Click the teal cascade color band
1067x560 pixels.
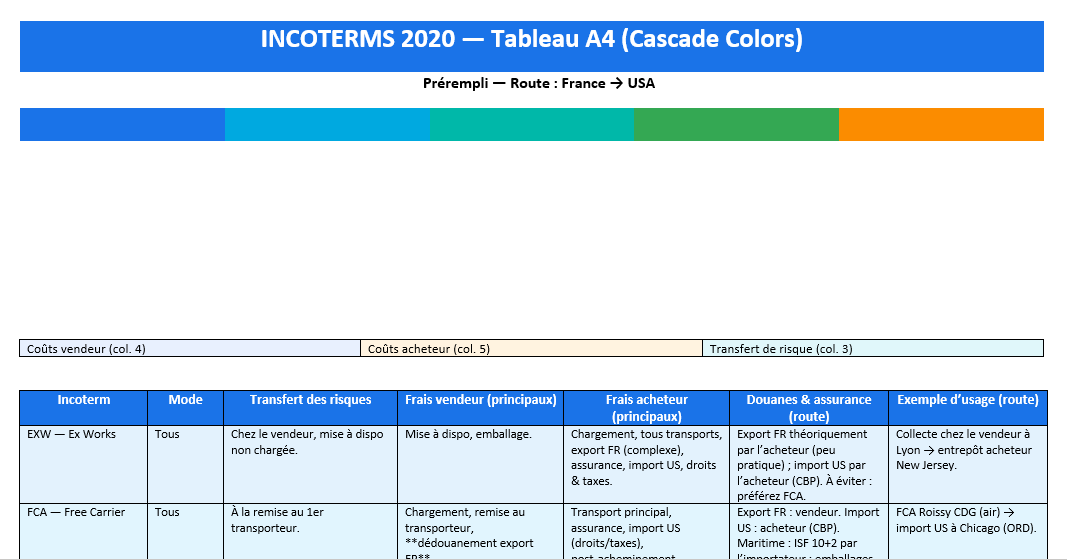(531, 124)
